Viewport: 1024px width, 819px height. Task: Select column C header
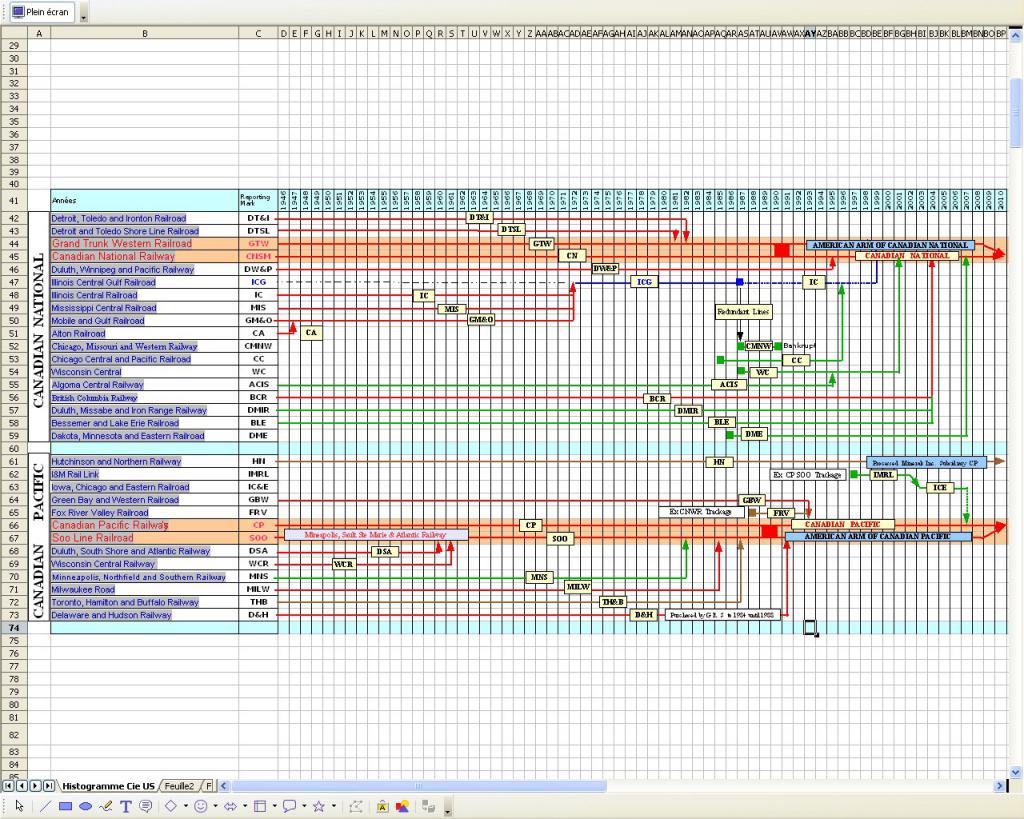[x=258, y=33]
